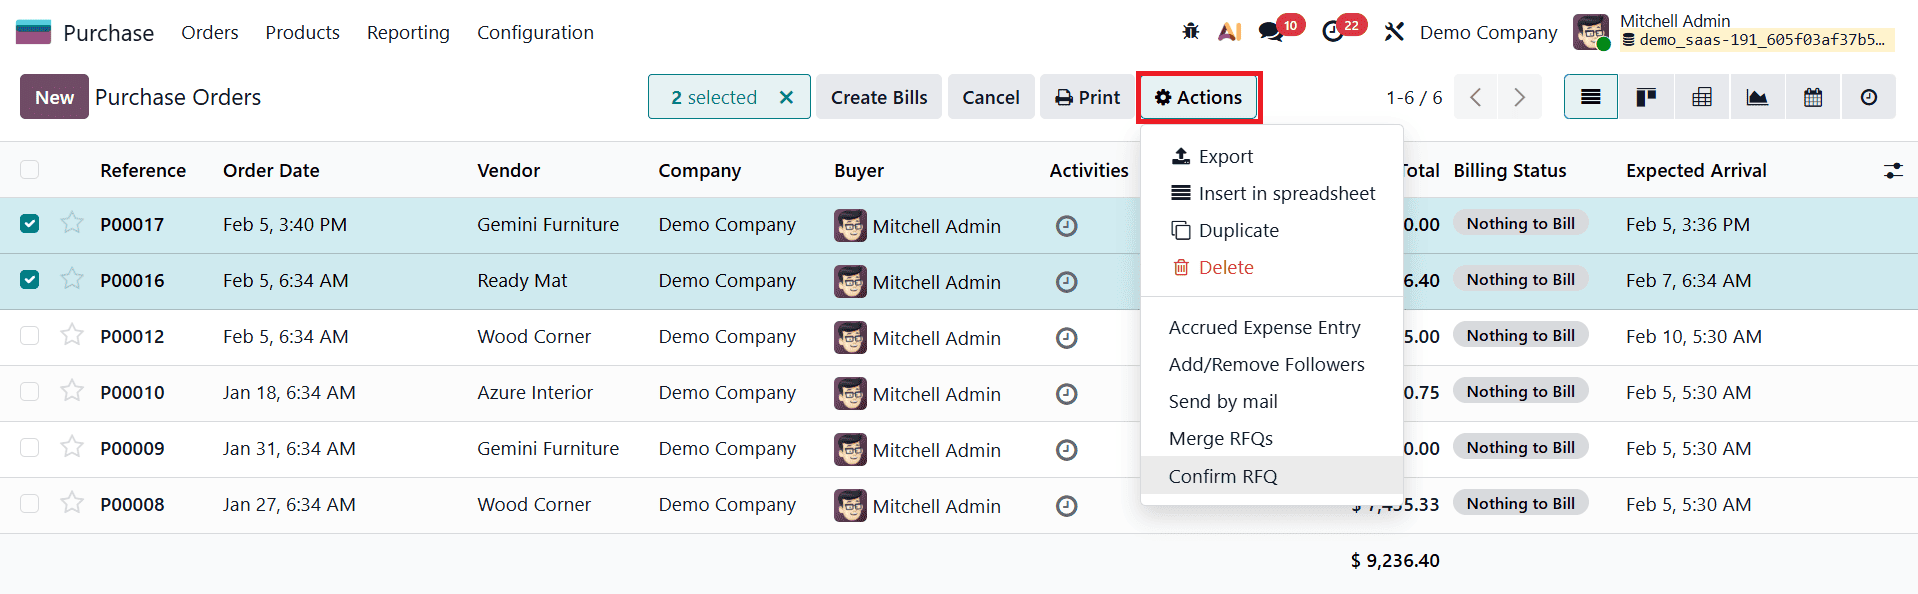This screenshot has width=1918, height=594.
Task: Choose Delete from Actions menu
Action: 1272,267
